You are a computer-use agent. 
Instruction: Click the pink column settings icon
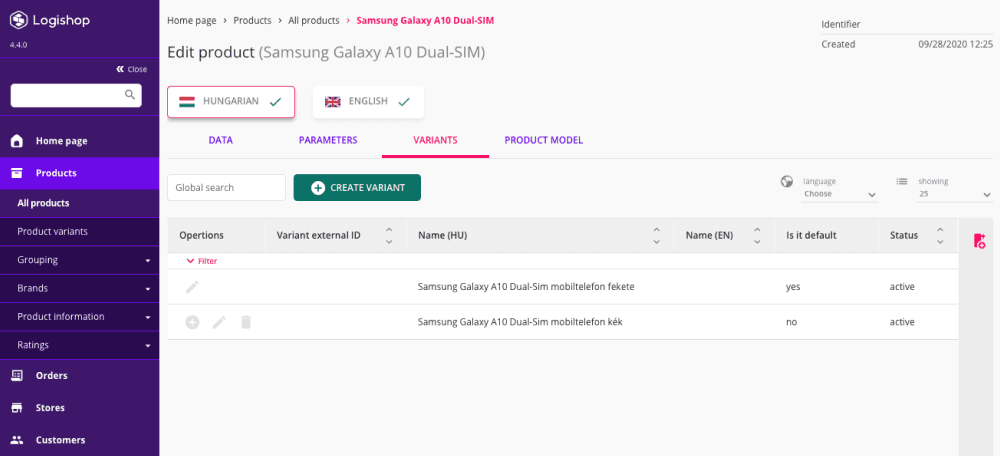(x=980, y=240)
